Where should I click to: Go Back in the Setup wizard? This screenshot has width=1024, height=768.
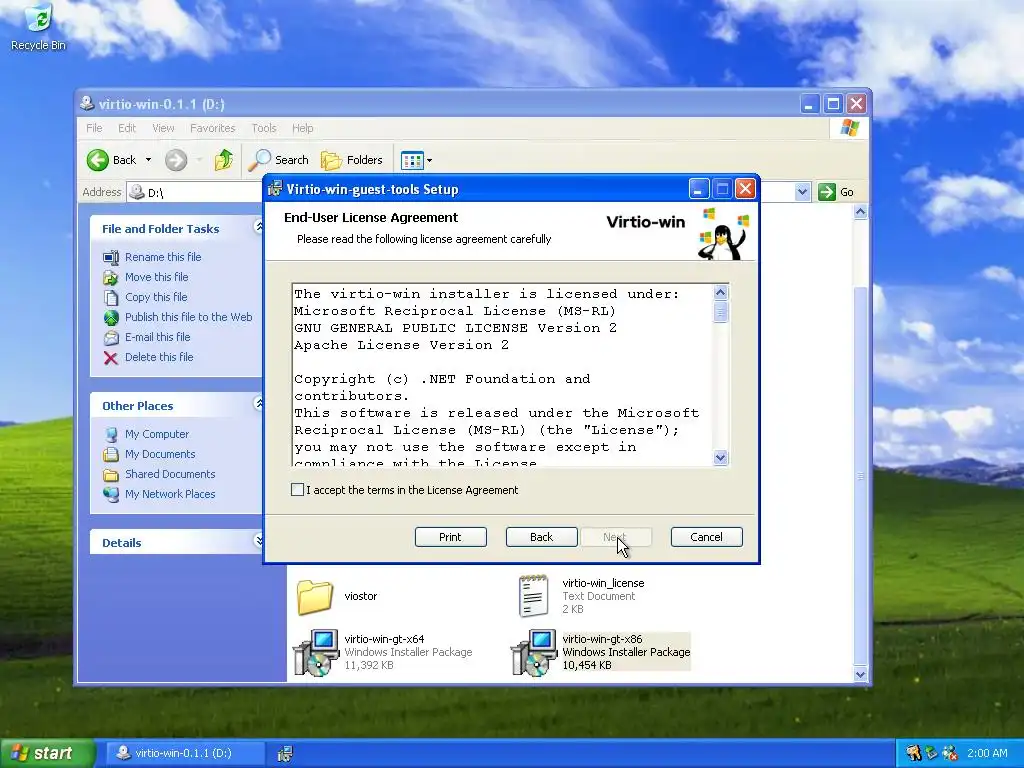541,537
